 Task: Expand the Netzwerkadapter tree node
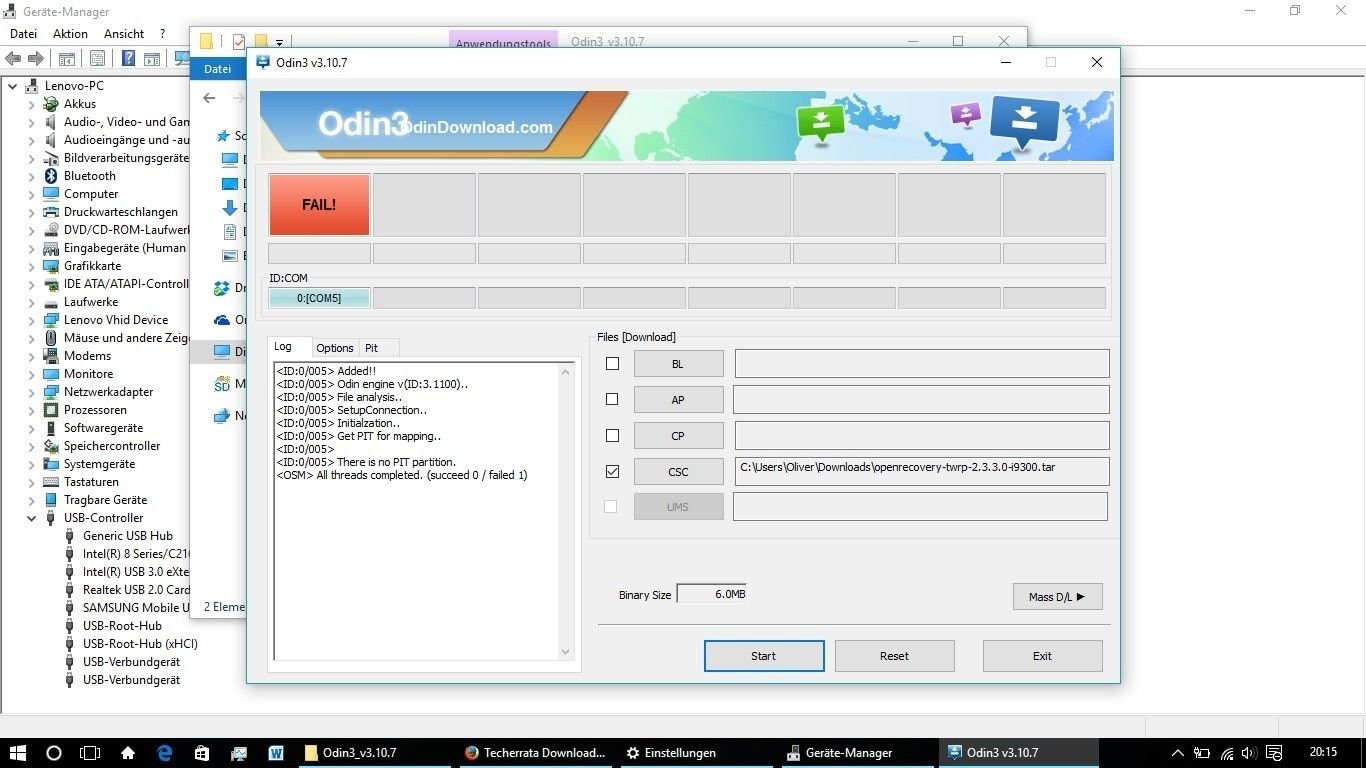coord(32,392)
